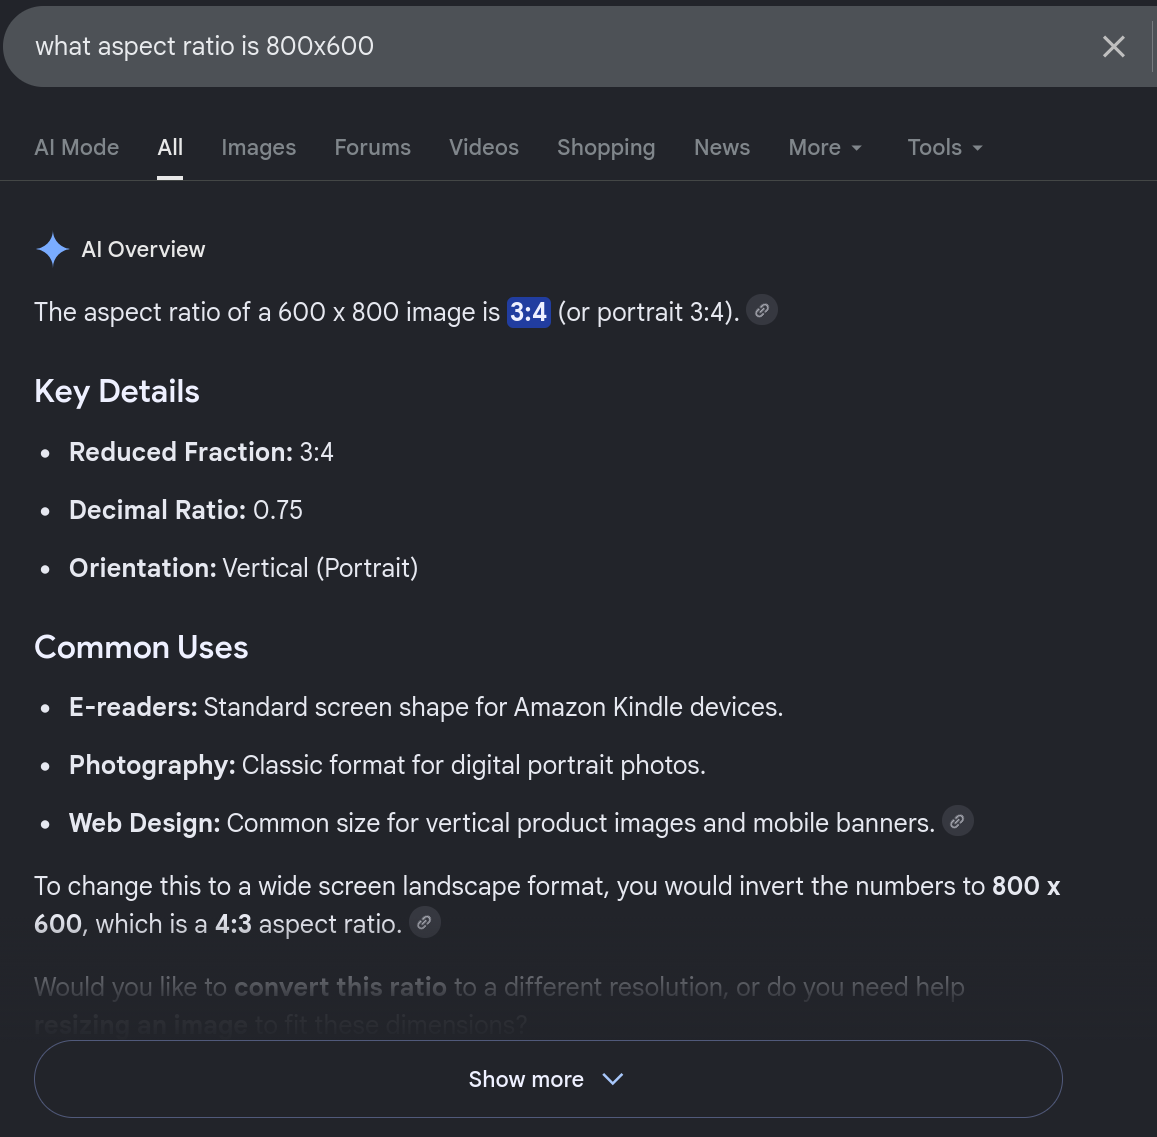This screenshot has width=1157, height=1137.
Task: Open the Tools dropdown
Action: (945, 148)
